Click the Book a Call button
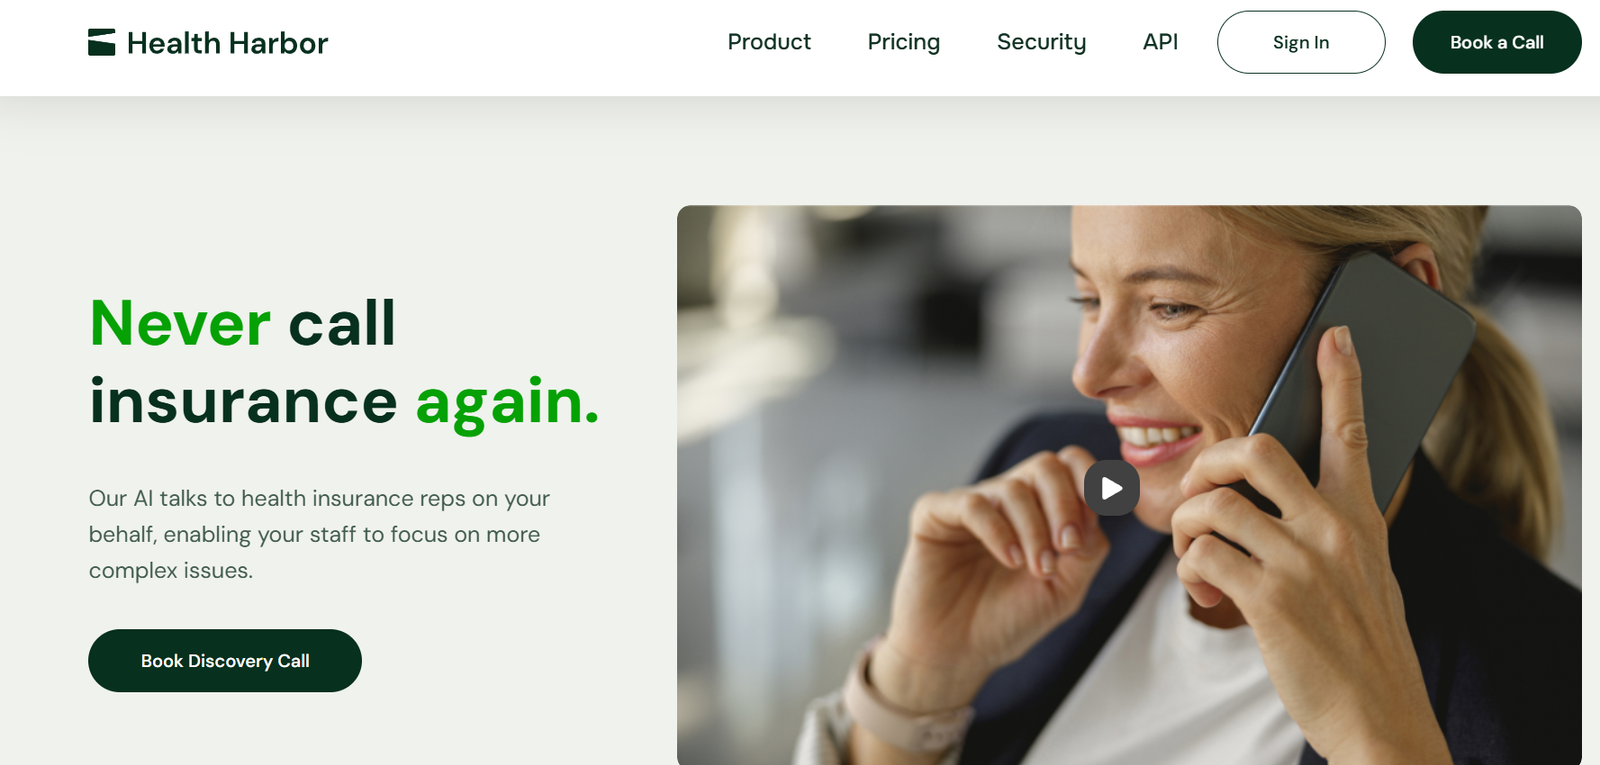The image size is (1600, 765). 1497,42
